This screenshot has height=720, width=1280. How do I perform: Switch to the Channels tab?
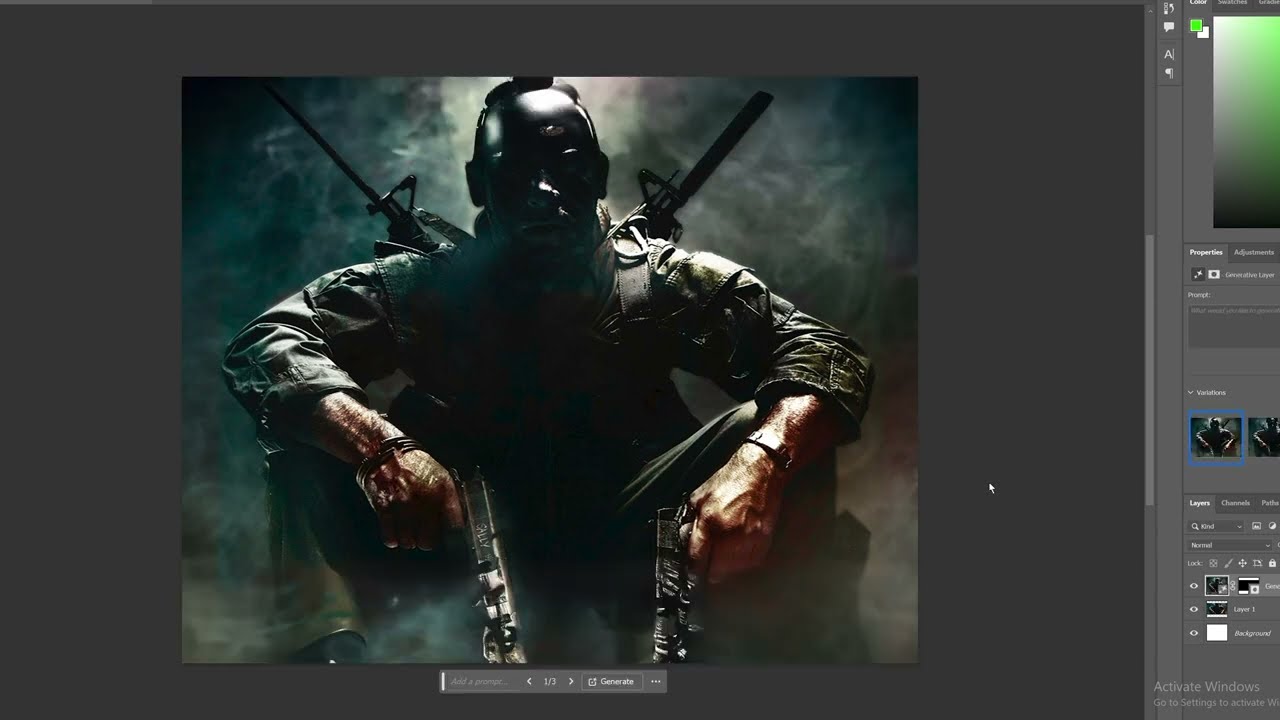click(1235, 503)
